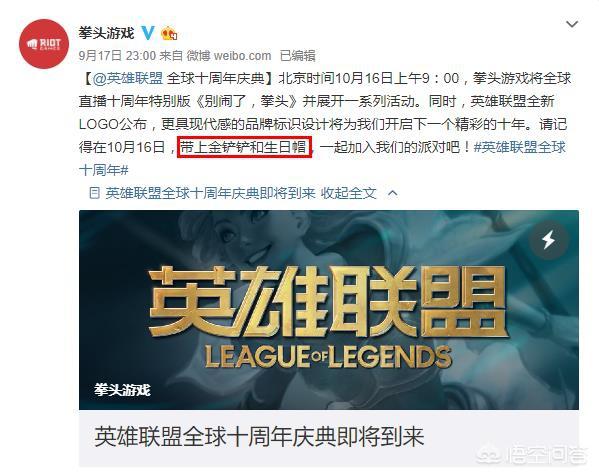
Task: Collapse full text with 收起全文
Action: [x=348, y=193]
